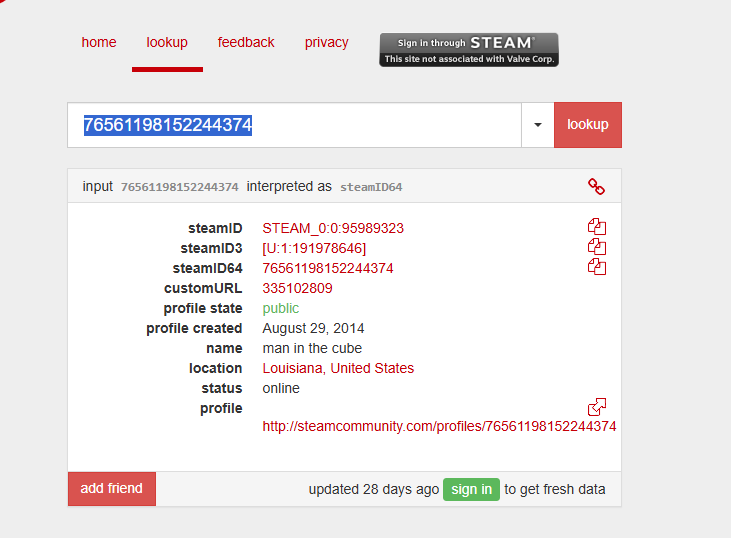
Task: Open the feedback tab
Action: (x=246, y=42)
